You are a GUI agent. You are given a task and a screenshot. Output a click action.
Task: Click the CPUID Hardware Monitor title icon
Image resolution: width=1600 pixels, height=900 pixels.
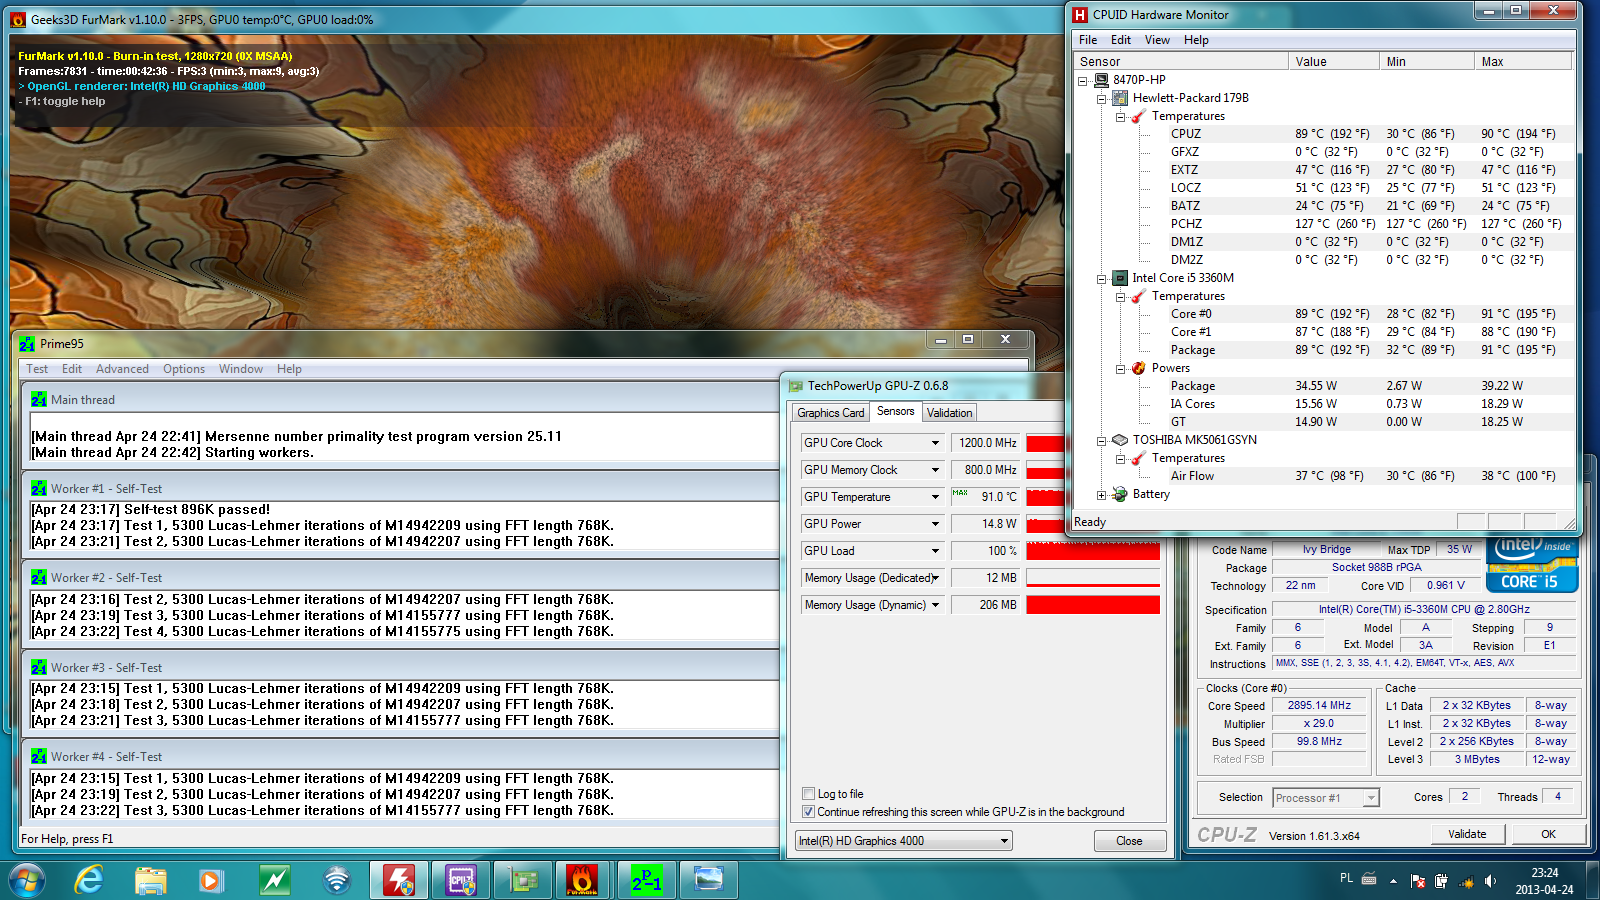click(x=1080, y=14)
